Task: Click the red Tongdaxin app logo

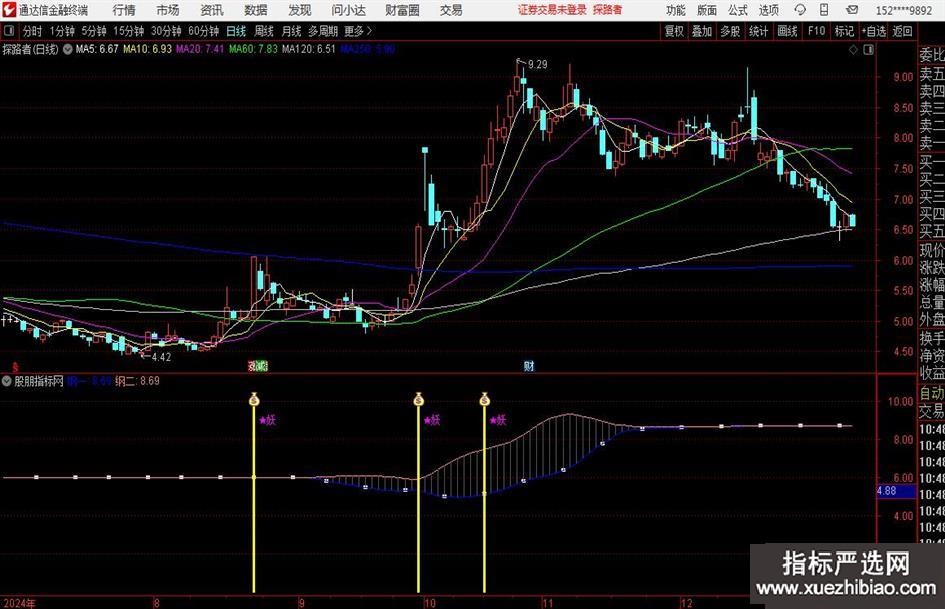Action: (8, 10)
